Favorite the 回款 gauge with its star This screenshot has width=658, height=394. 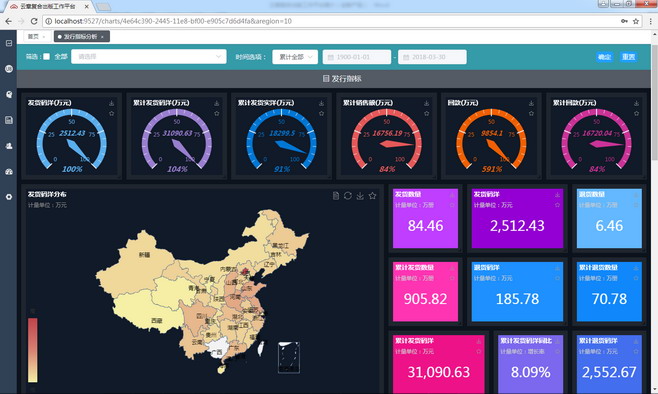pyautogui.click(x=531, y=113)
